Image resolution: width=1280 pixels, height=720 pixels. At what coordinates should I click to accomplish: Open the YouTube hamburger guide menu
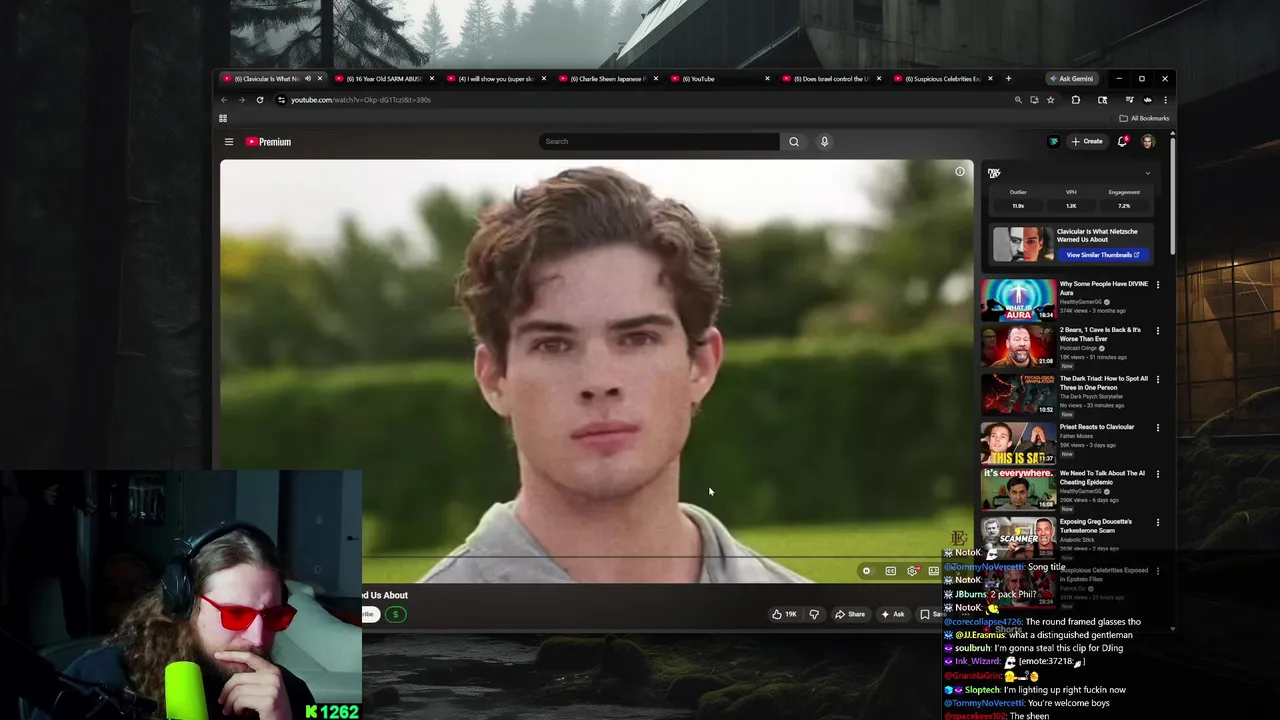click(229, 142)
